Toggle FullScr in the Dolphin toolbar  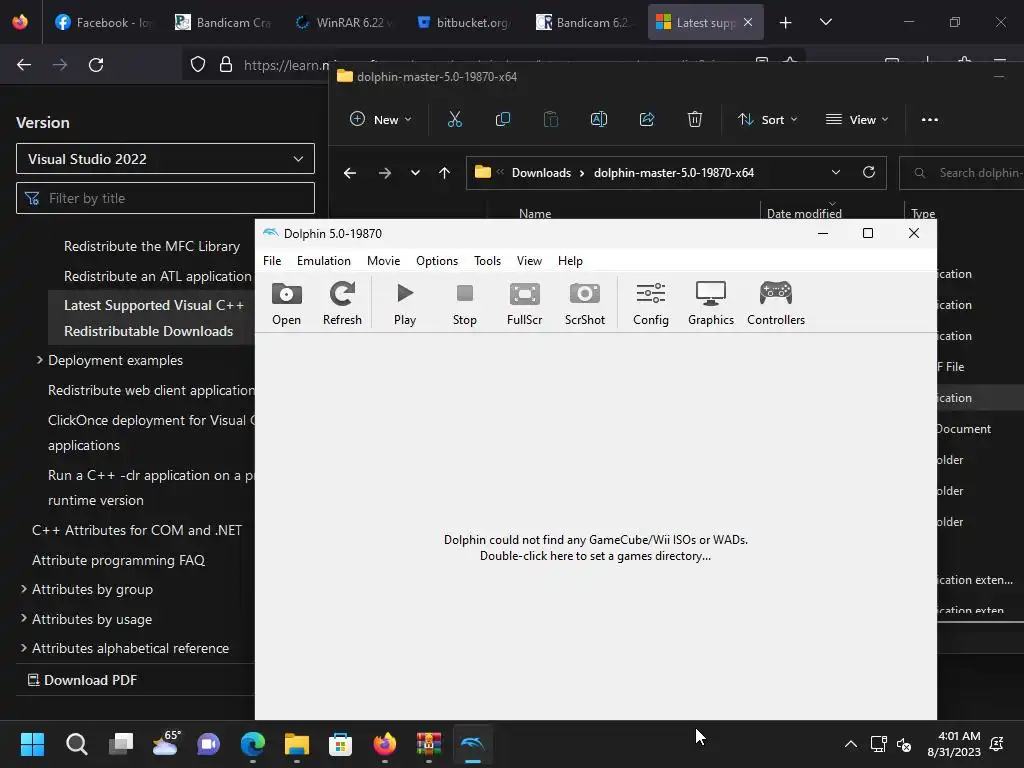[524, 304]
